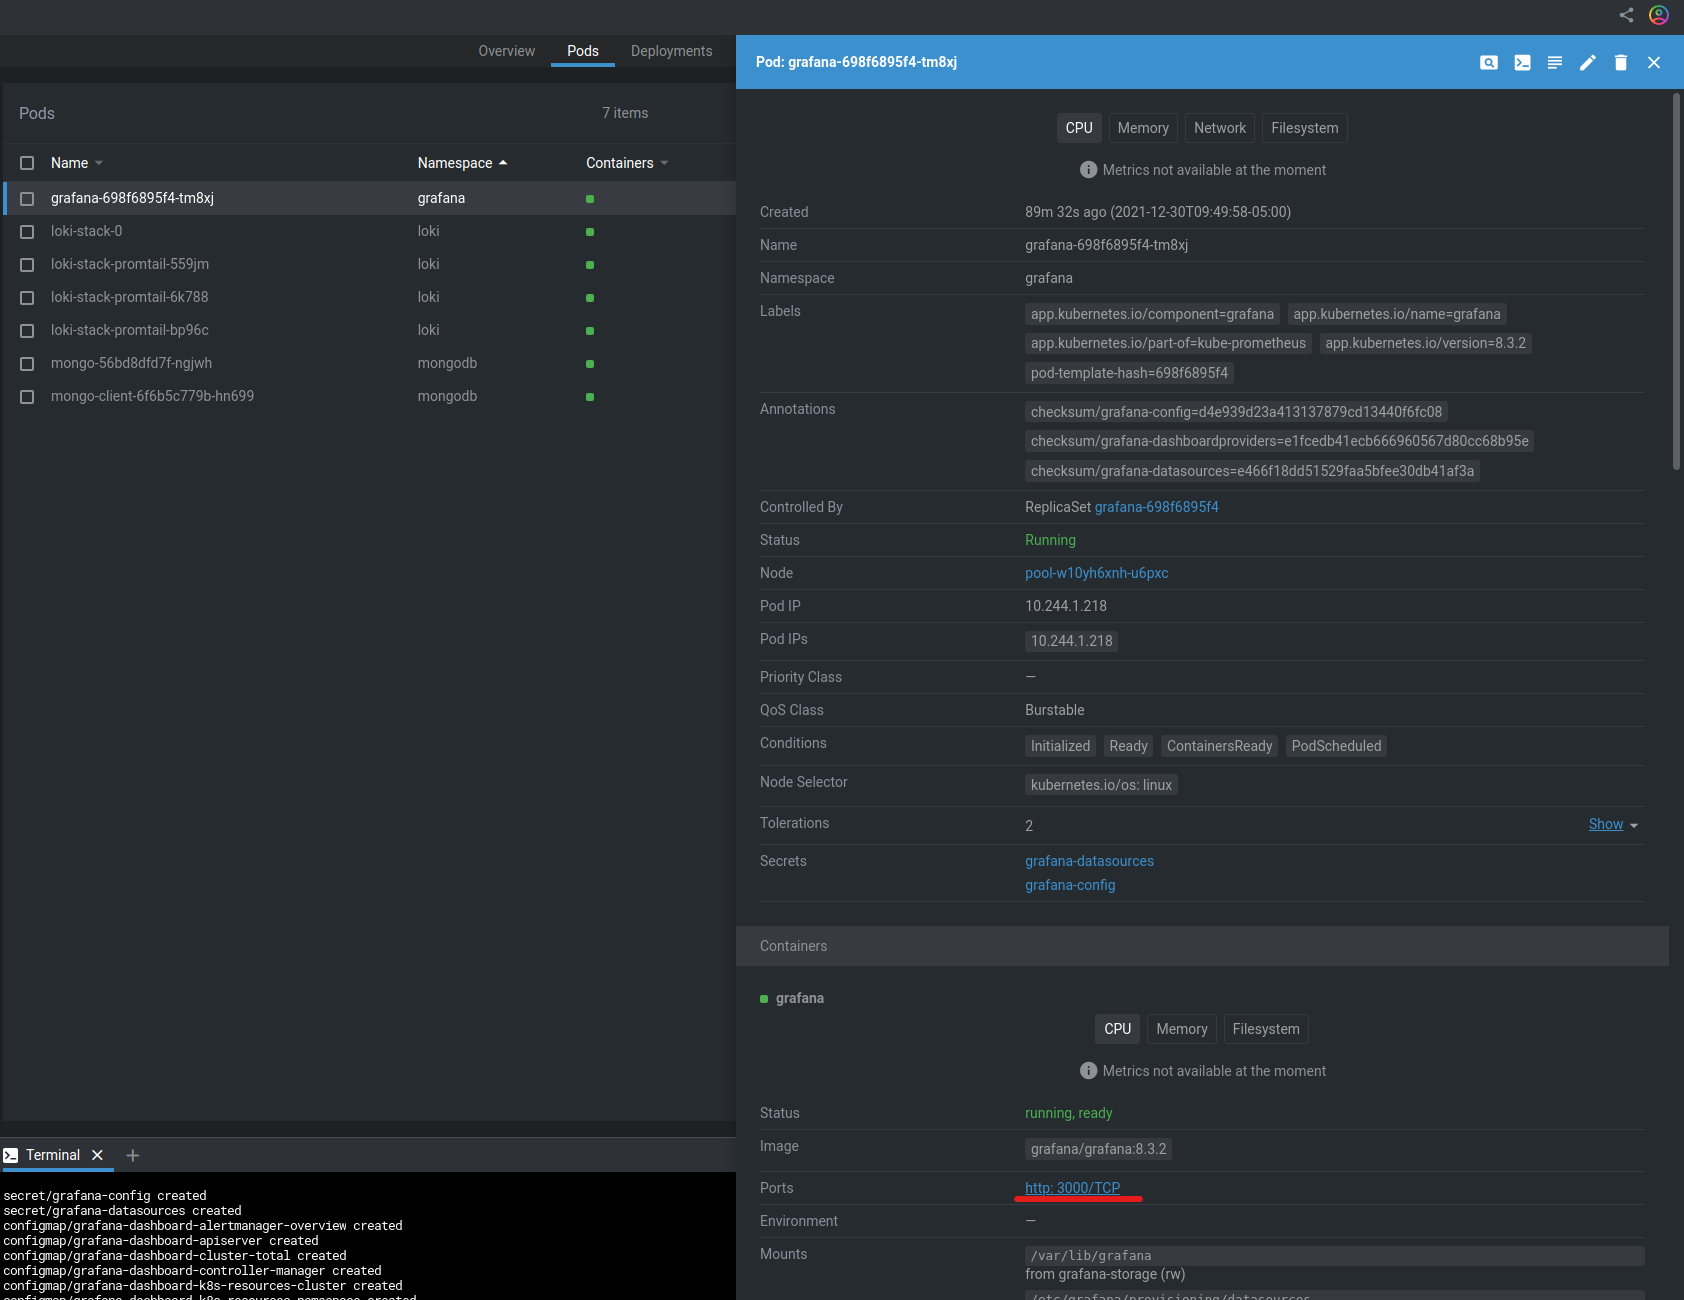Viewport: 1684px width, 1300px height.
Task: Select the pod Network metrics tab
Action: pyautogui.click(x=1220, y=128)
